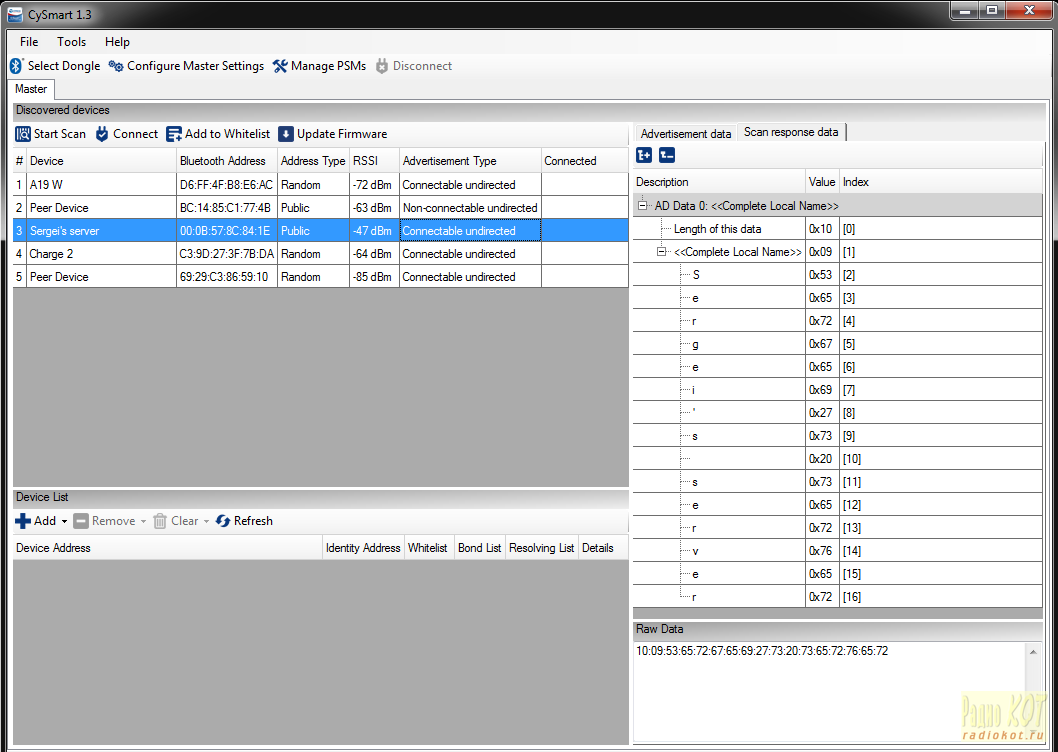Switch to the Advertisement data tab
Screen dimensions: 1058x752
pos(686,134)
